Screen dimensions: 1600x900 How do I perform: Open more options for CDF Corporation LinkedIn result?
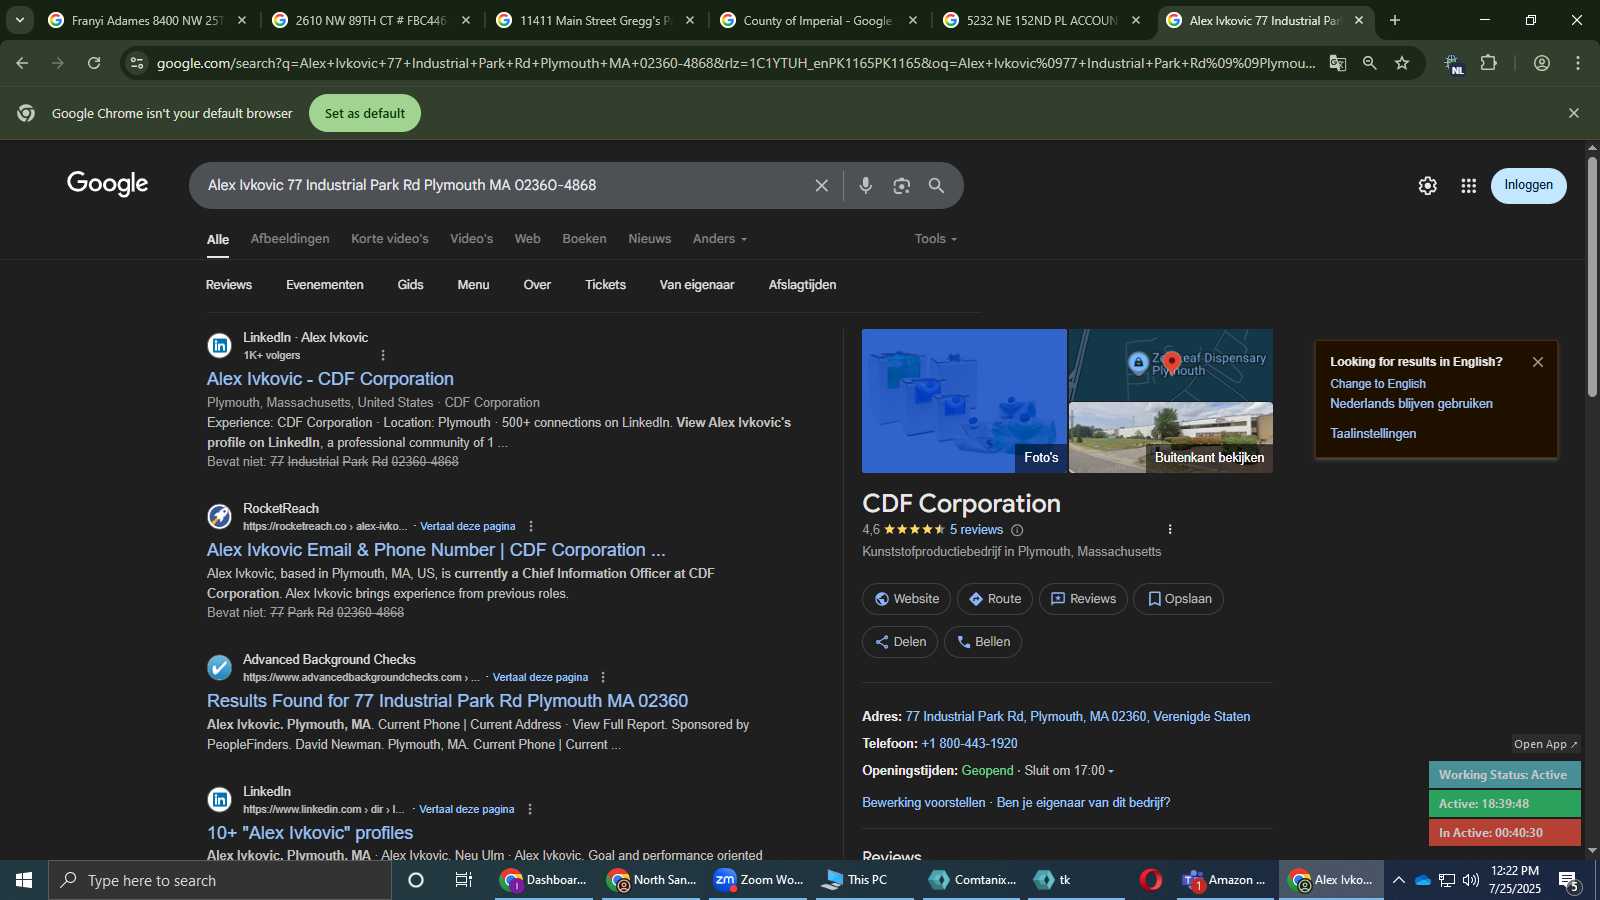tap(383, 355)
